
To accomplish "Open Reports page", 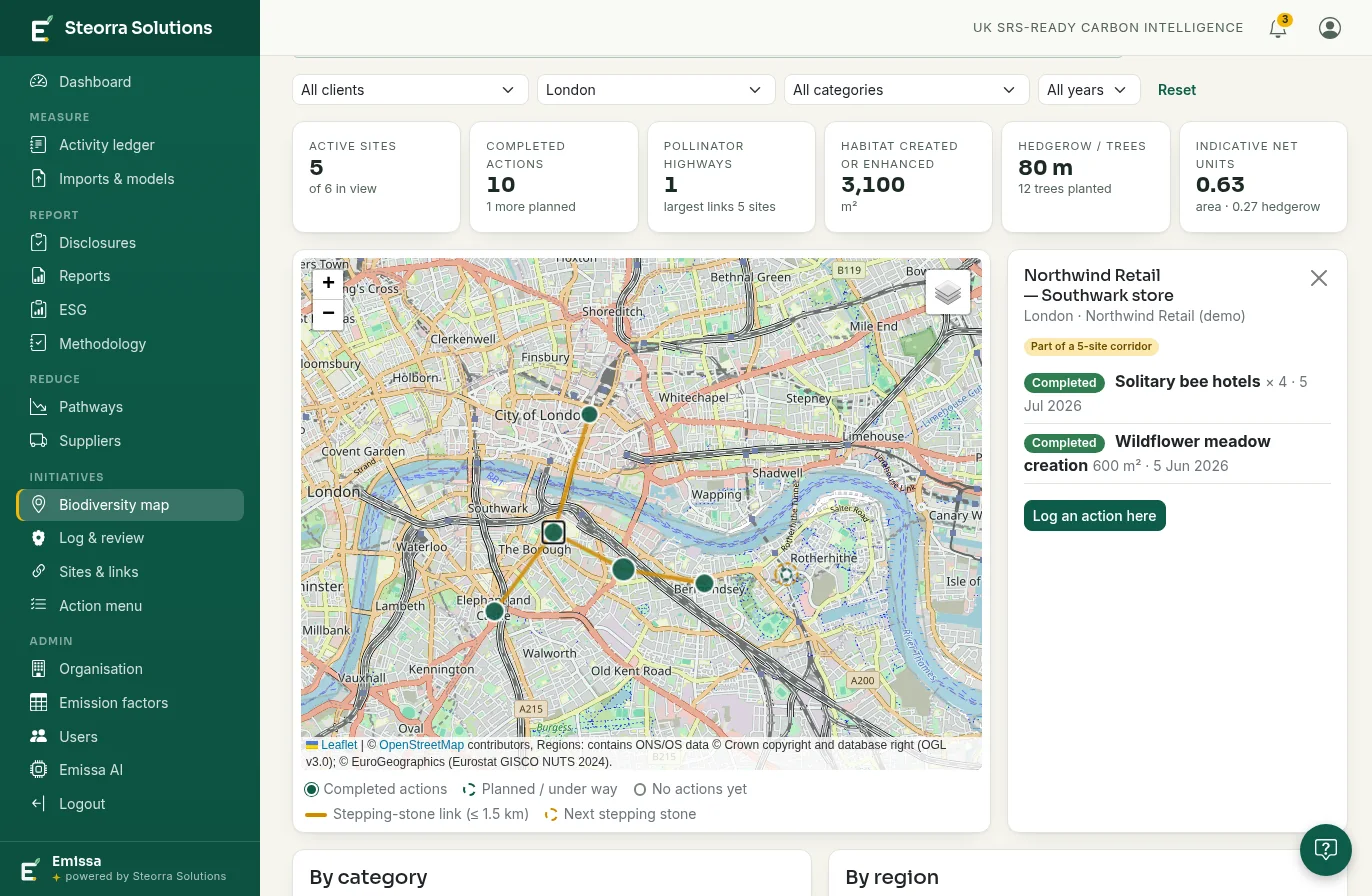I will tap(130, 276).
